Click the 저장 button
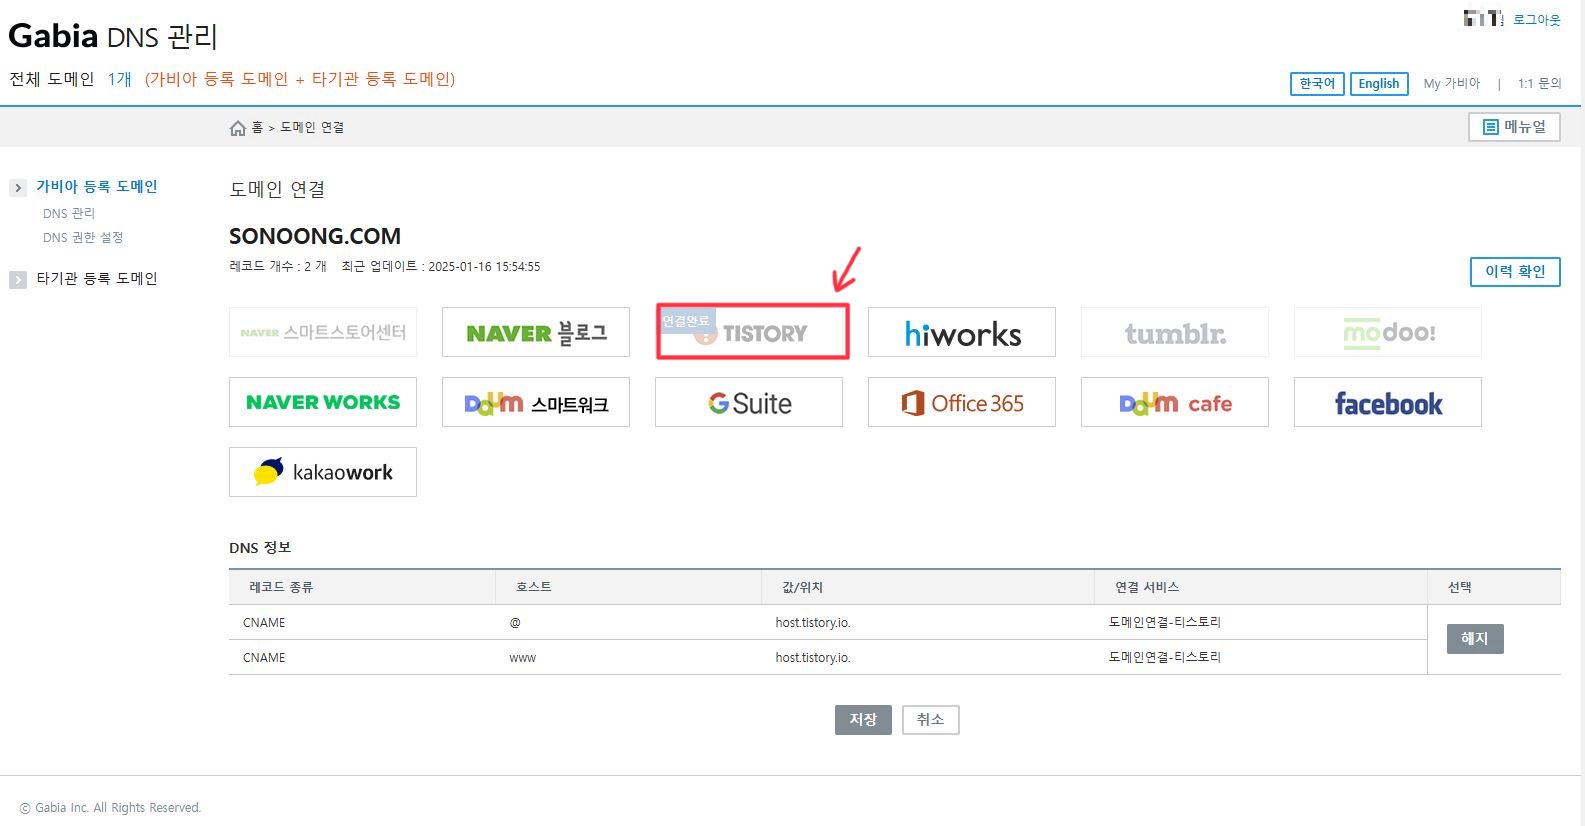Image resolution: width=1585 pixels, height=826 pixels. pos(863,720)
